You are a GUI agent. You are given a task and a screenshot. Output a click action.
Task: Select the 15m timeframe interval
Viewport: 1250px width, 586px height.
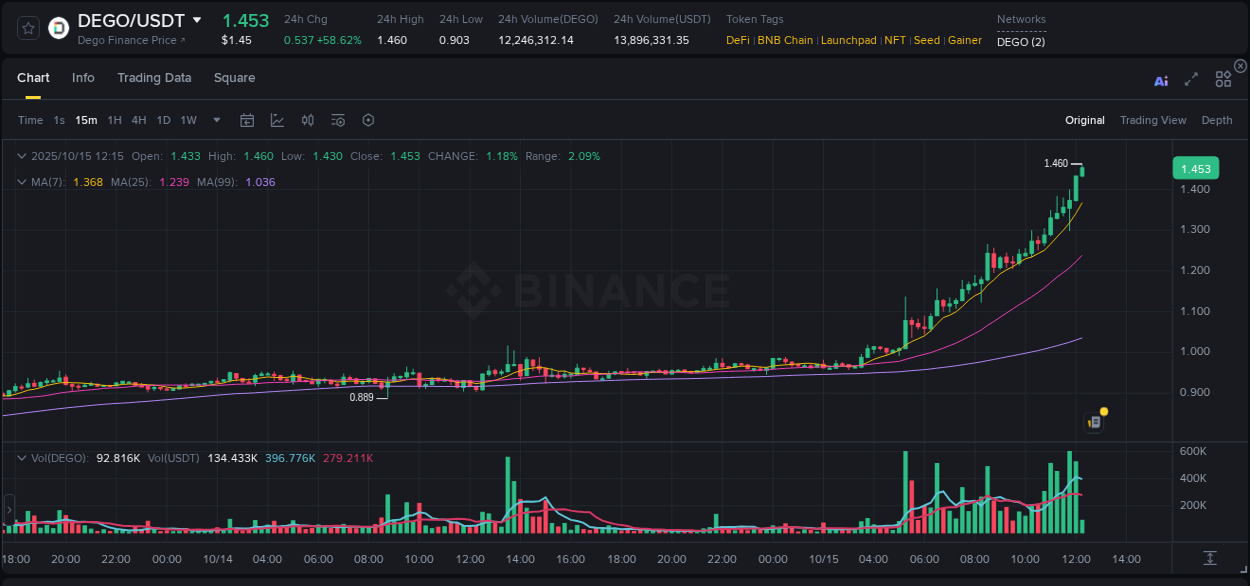[x=86, y=120]
